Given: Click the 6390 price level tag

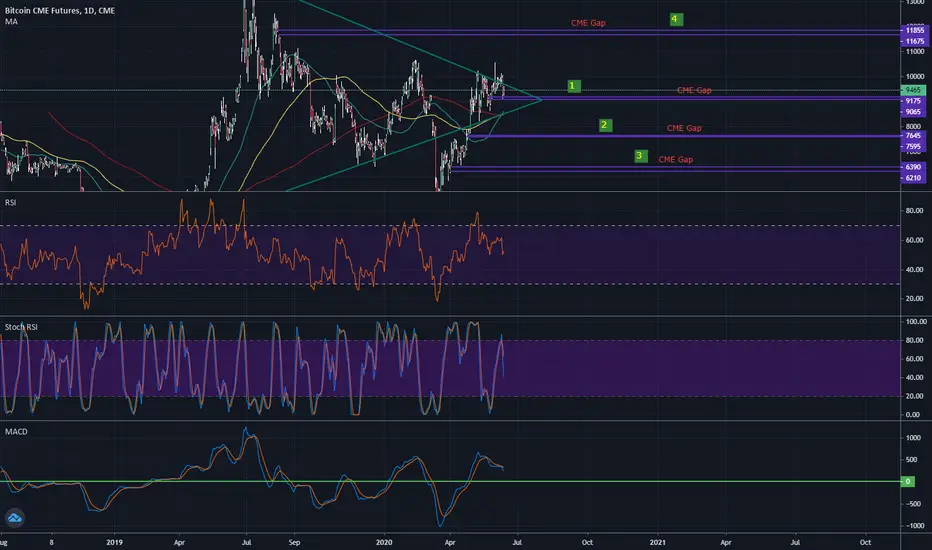Looking at the screenshot, I should tap(913, 167).
